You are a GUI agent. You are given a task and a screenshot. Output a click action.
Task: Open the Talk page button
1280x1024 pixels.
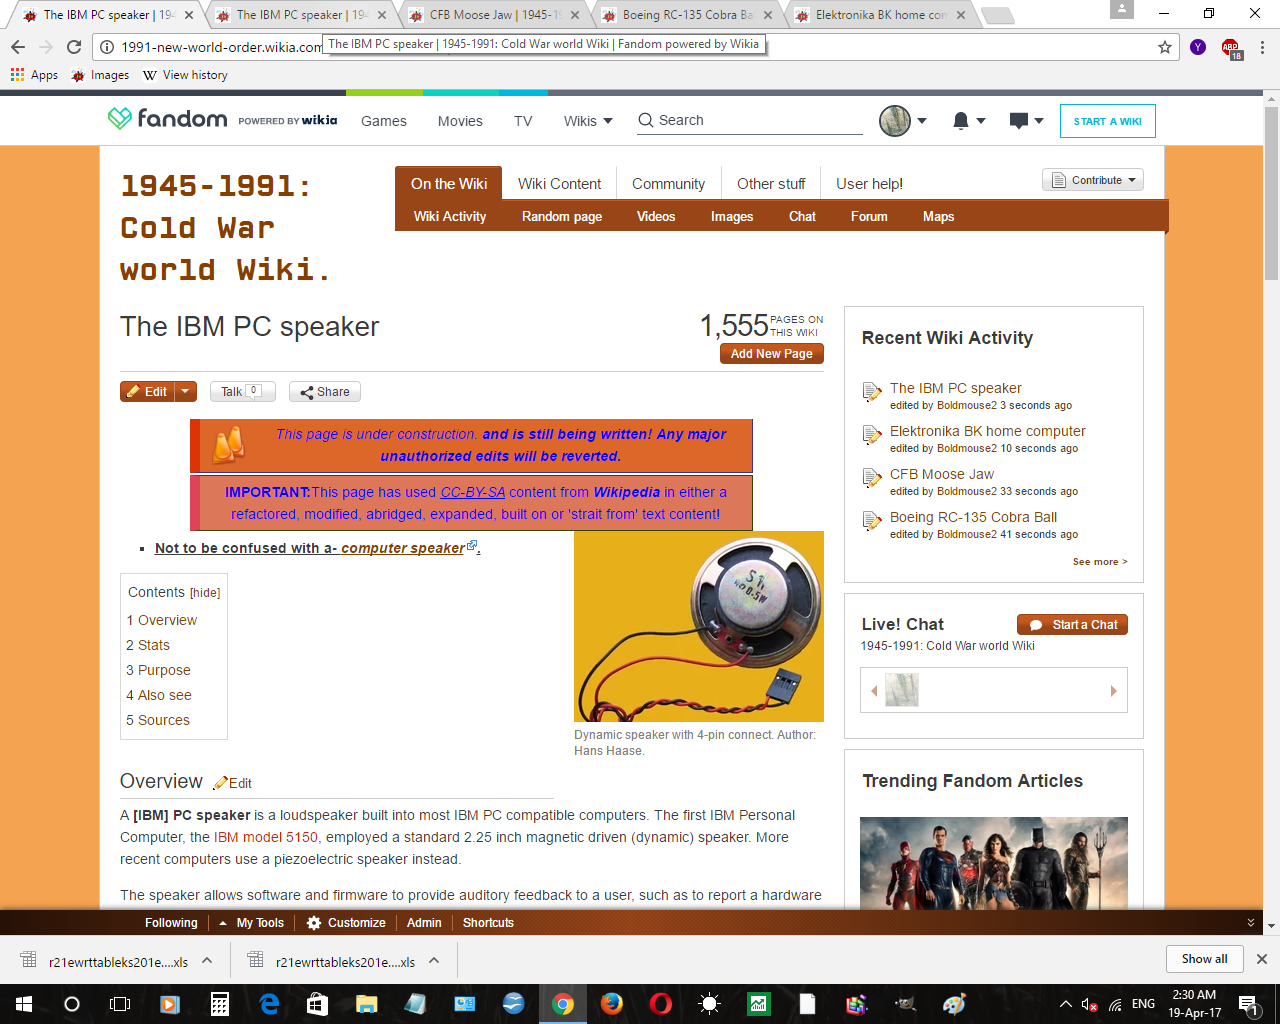242,392
